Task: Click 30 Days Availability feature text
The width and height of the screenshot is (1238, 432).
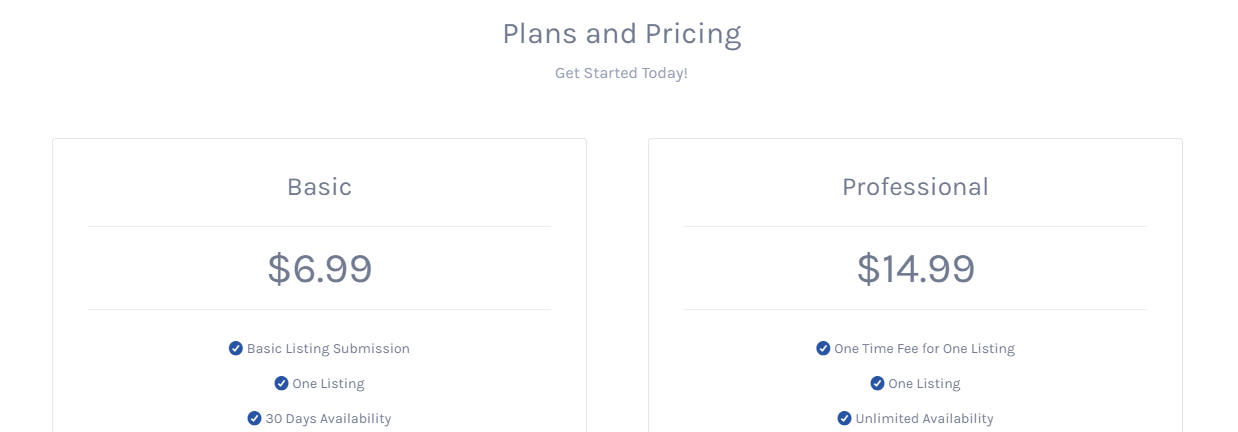Action: pyautogui.click(x=328, y=419)
